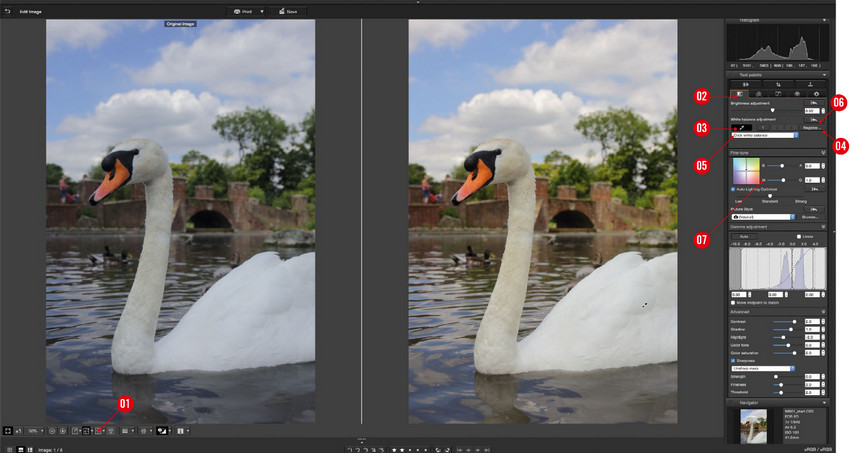Click the crop/rotate tool button in Tool palette
850x453 pixels.
click(x=778, y=85)
